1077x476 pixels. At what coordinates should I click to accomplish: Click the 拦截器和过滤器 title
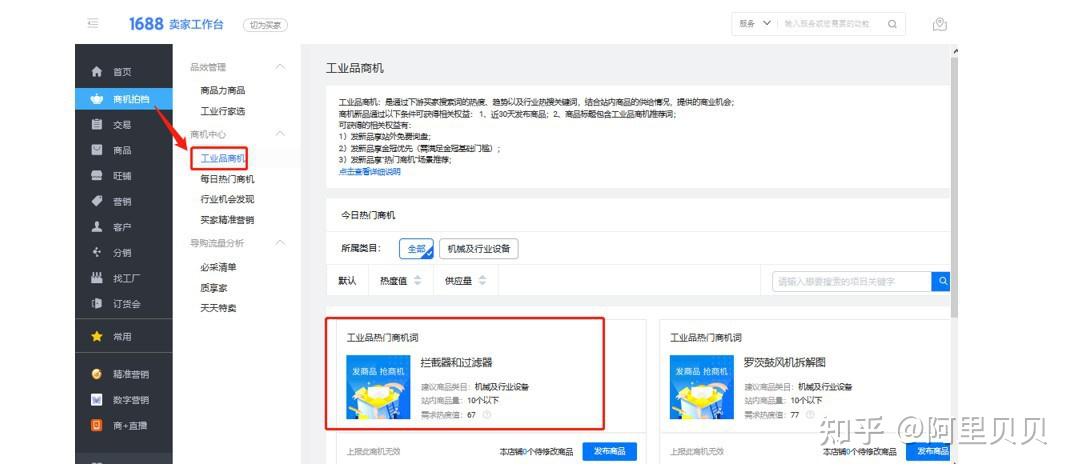[x=457, y=363]
